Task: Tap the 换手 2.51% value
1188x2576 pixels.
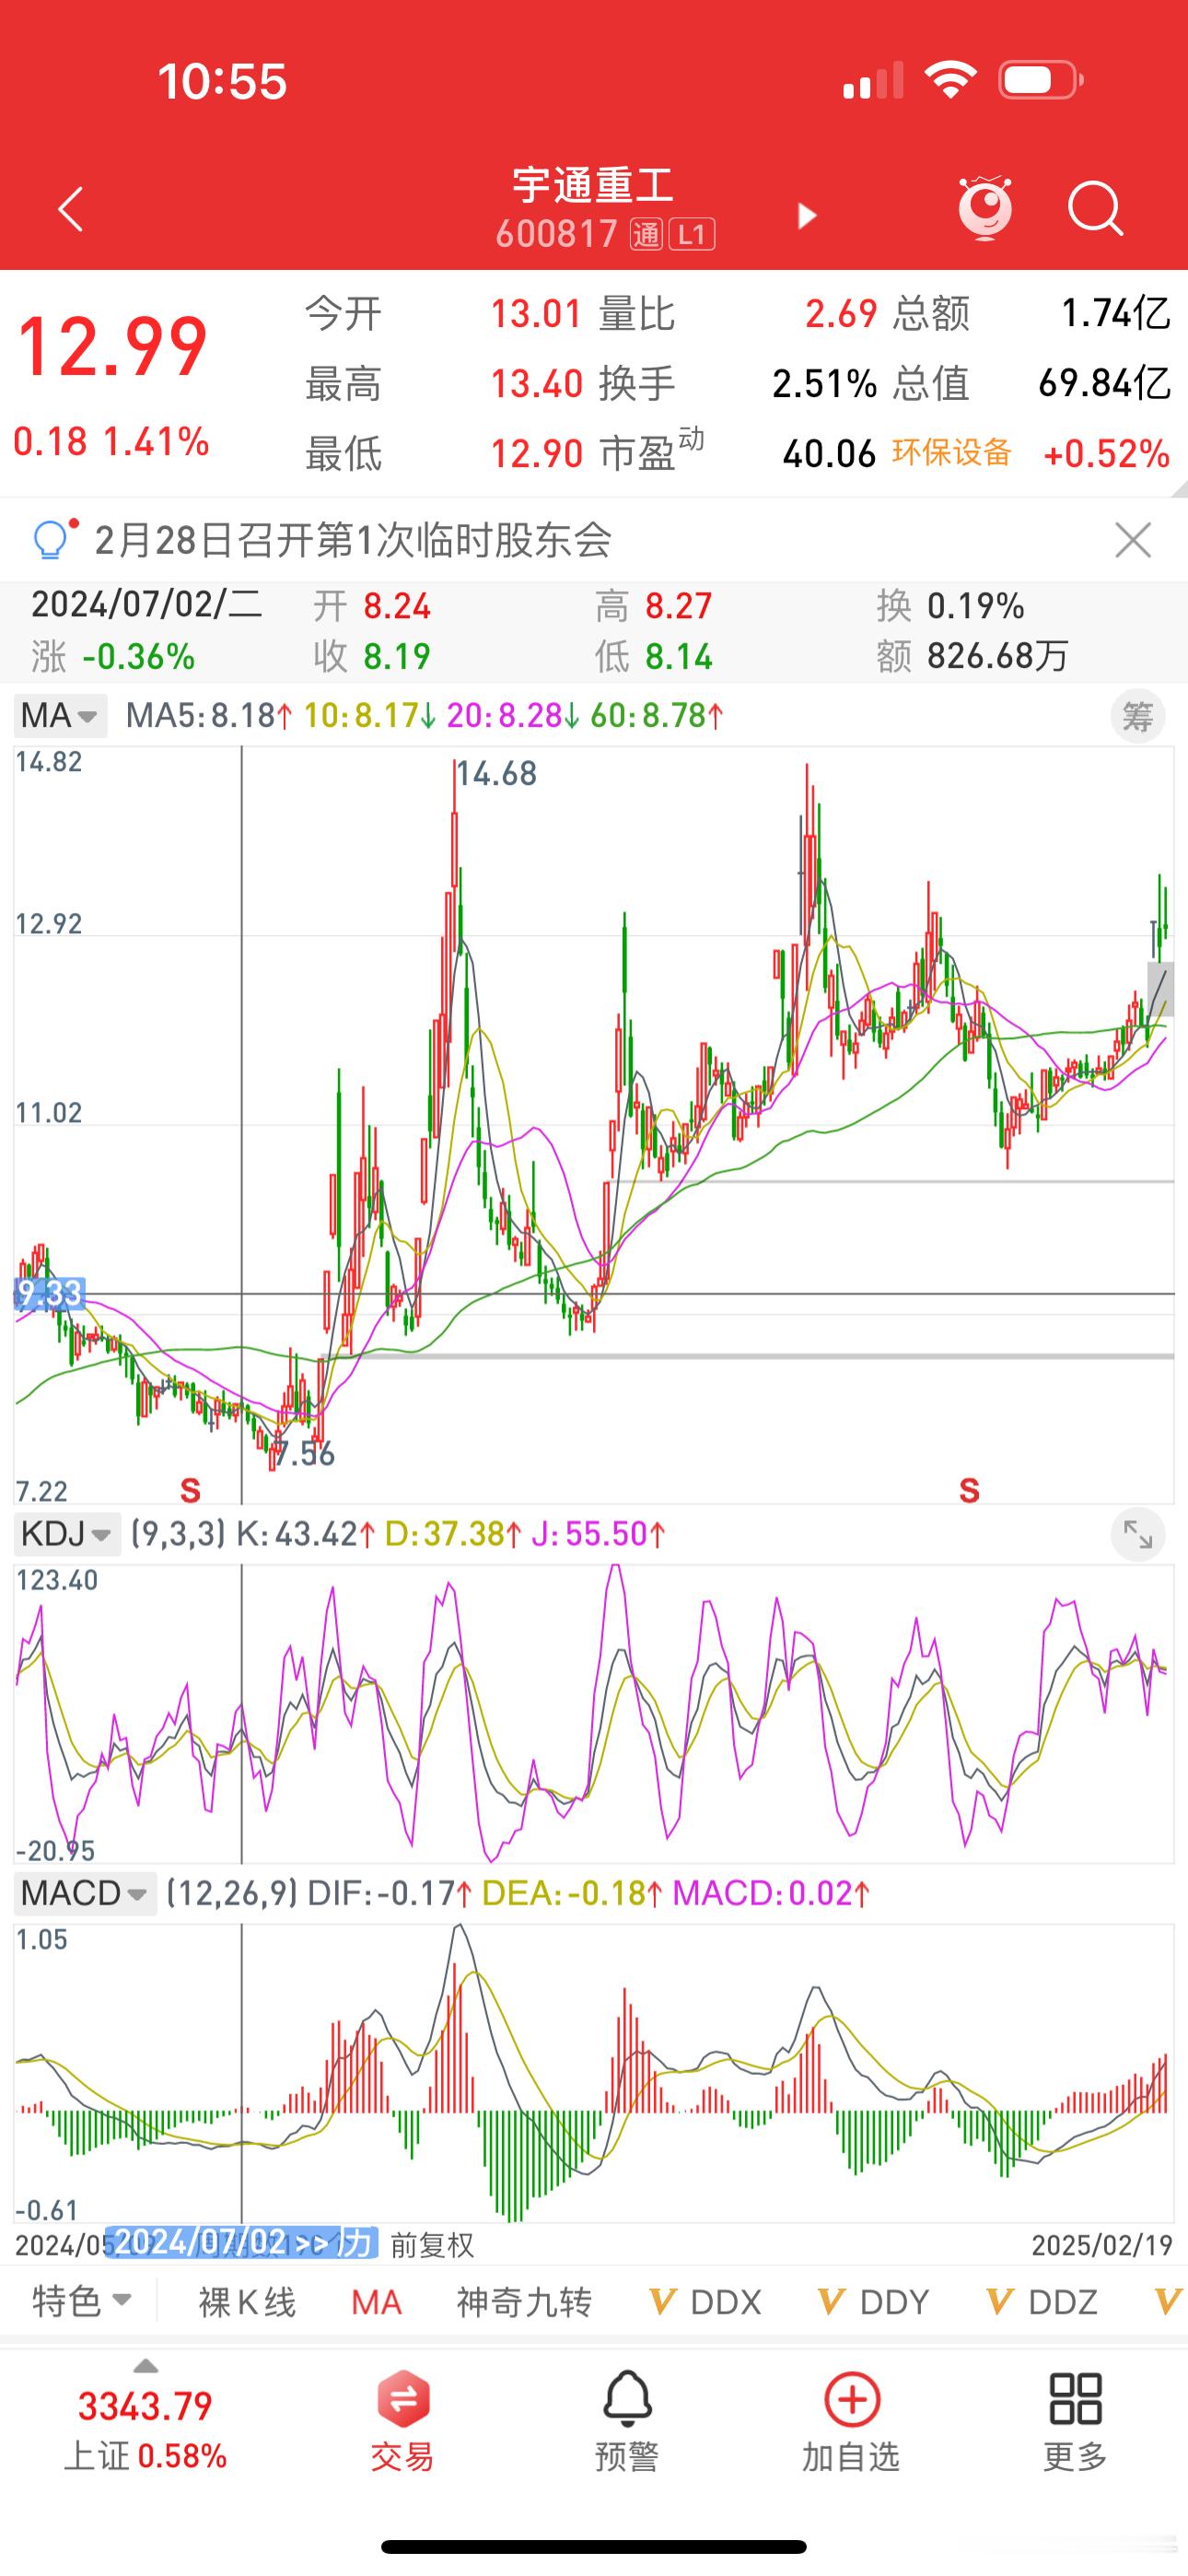Action: click(824, 383)
